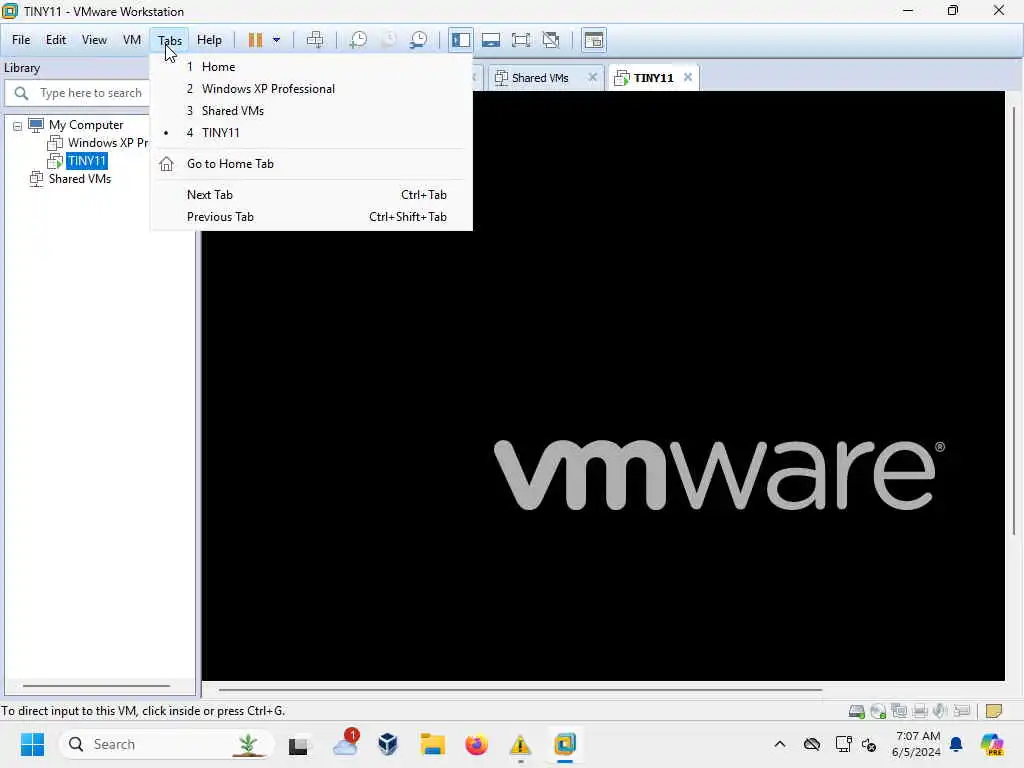Click the sound card status icon
Image resolution: width=1024 pixels, height=768 pixels.
pyautogui.click(x=940, y=711)
